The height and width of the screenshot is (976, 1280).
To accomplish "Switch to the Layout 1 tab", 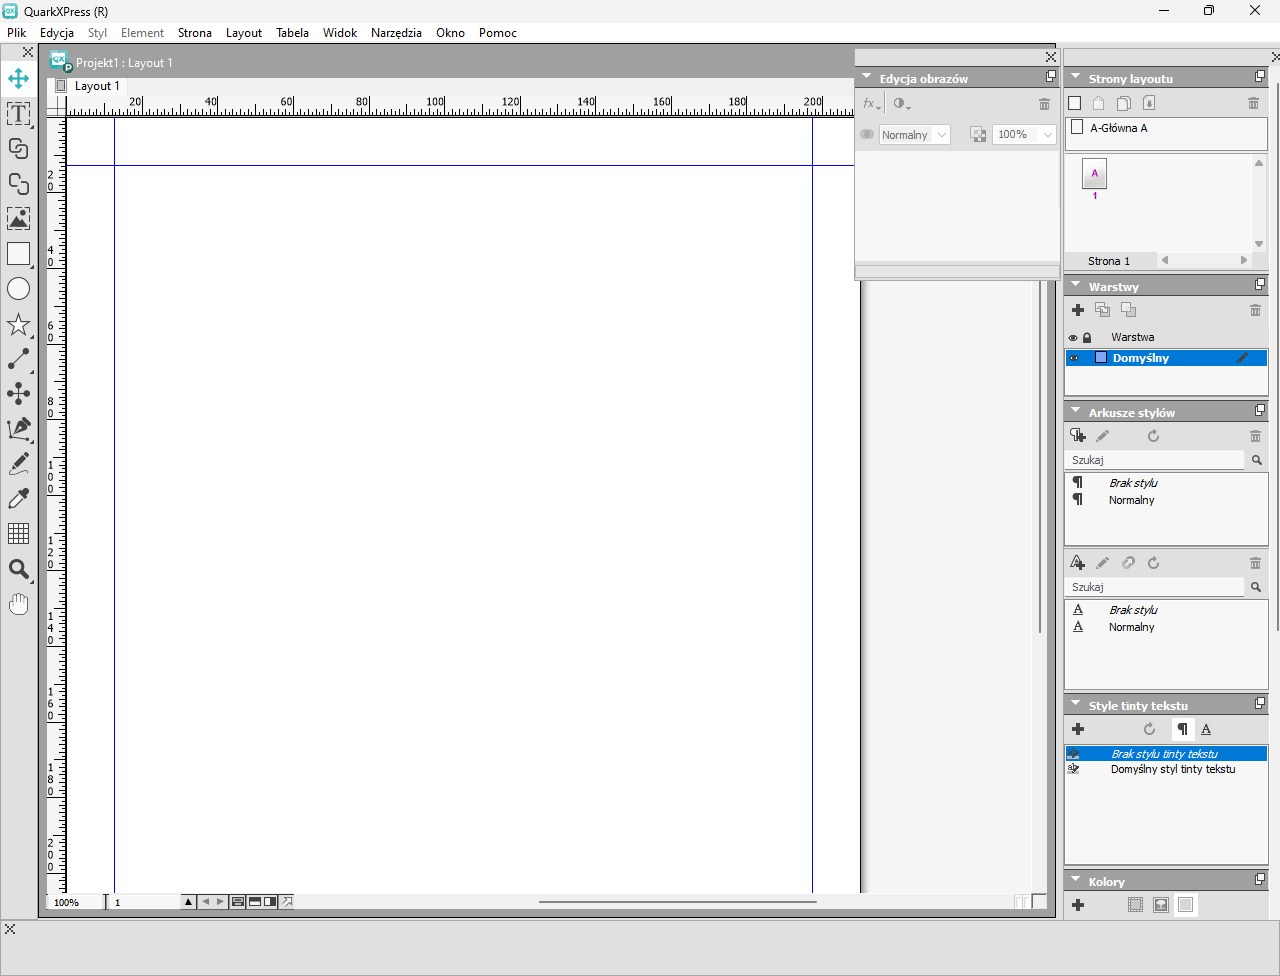I will pos(97,86).
